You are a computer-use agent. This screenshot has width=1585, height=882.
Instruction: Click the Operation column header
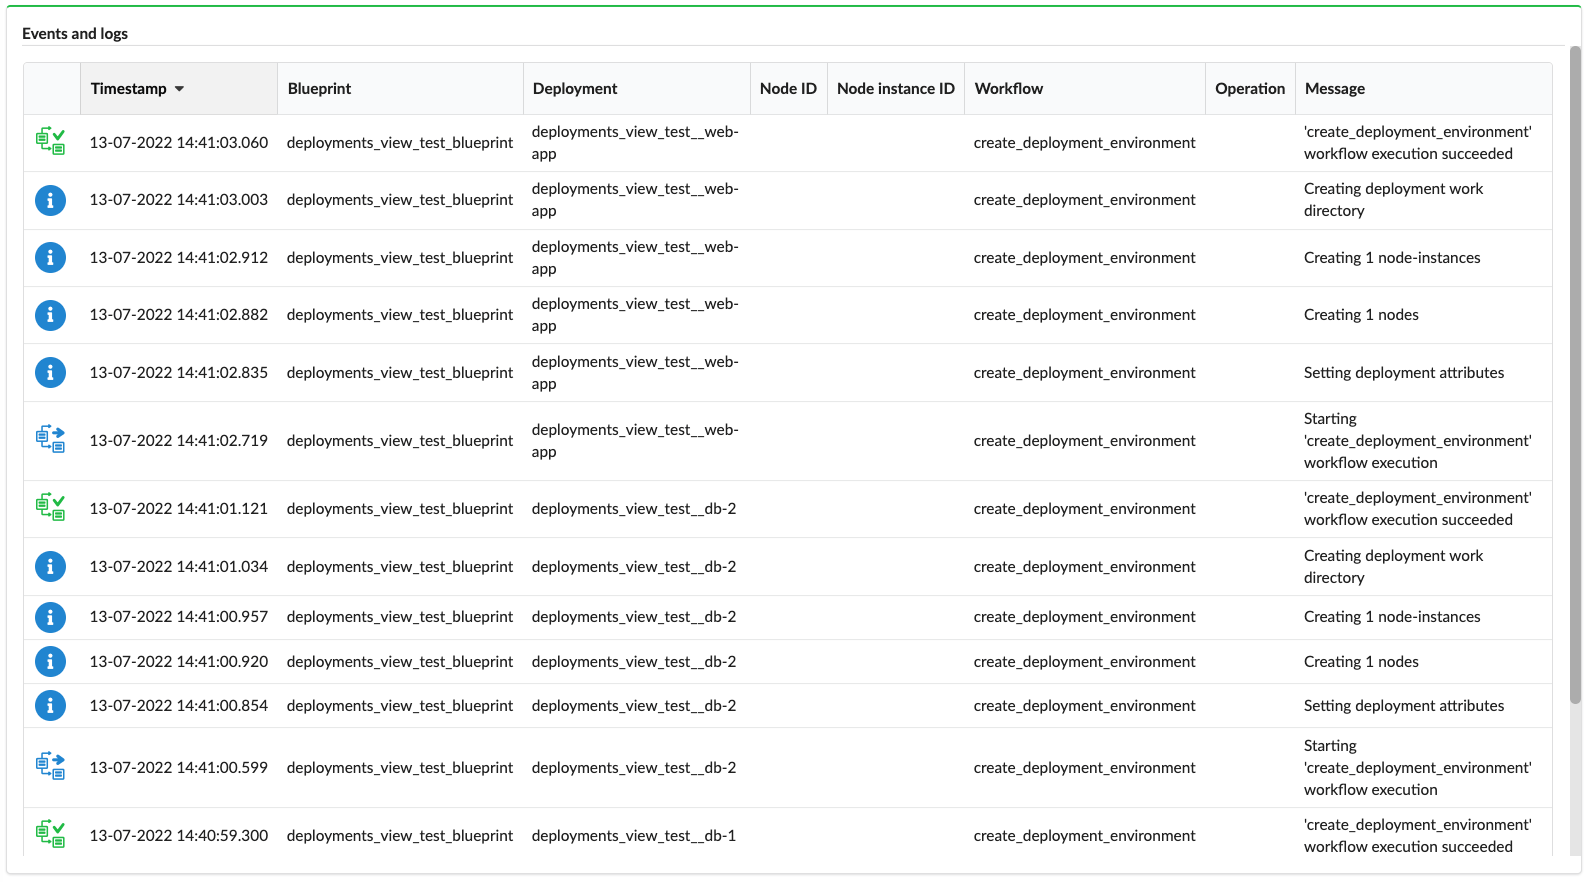pyautogui.click(x=1250, y=88)
